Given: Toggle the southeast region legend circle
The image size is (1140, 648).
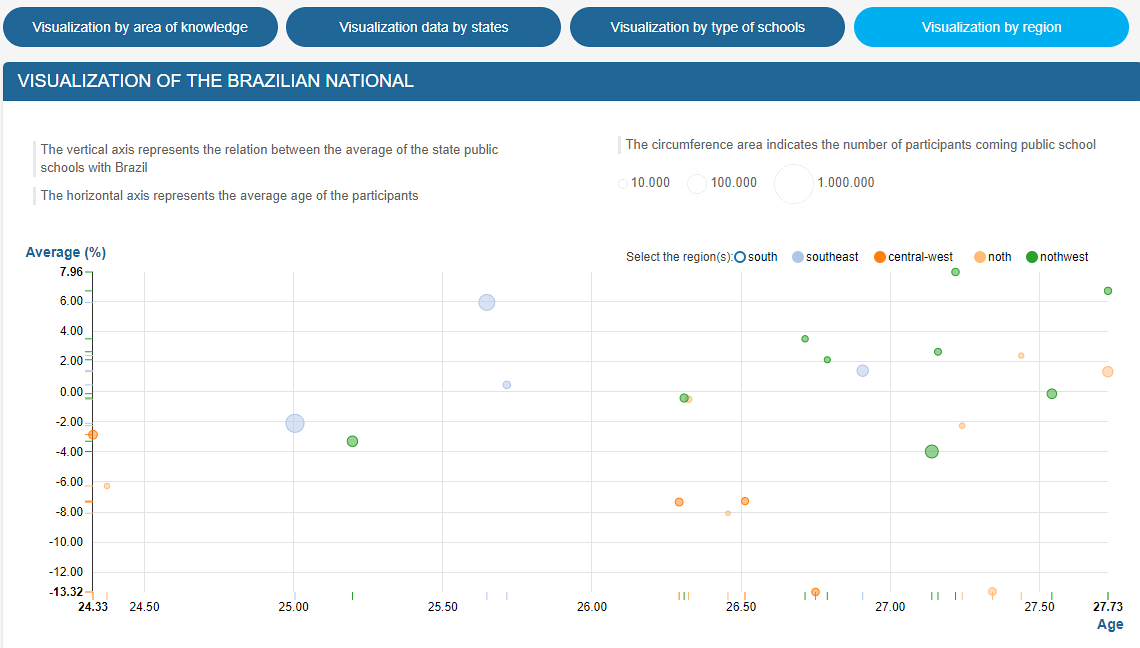Looking at the screenshot, I should coord(798,257).
